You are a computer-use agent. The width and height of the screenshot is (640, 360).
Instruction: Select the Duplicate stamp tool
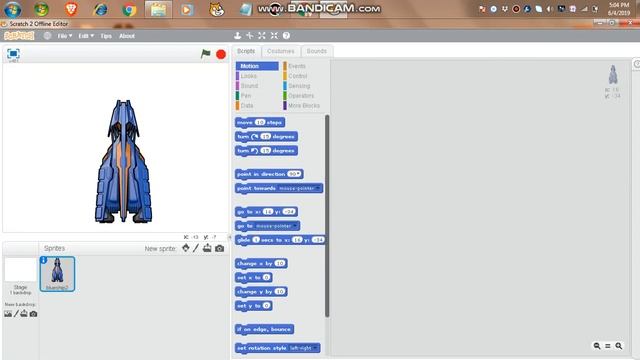coord(238,36)
